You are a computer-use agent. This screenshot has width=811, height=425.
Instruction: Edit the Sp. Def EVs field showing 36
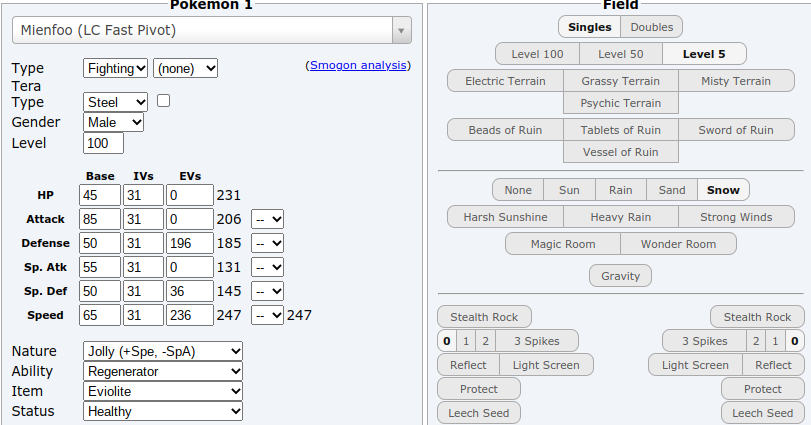tap(189, 291)
